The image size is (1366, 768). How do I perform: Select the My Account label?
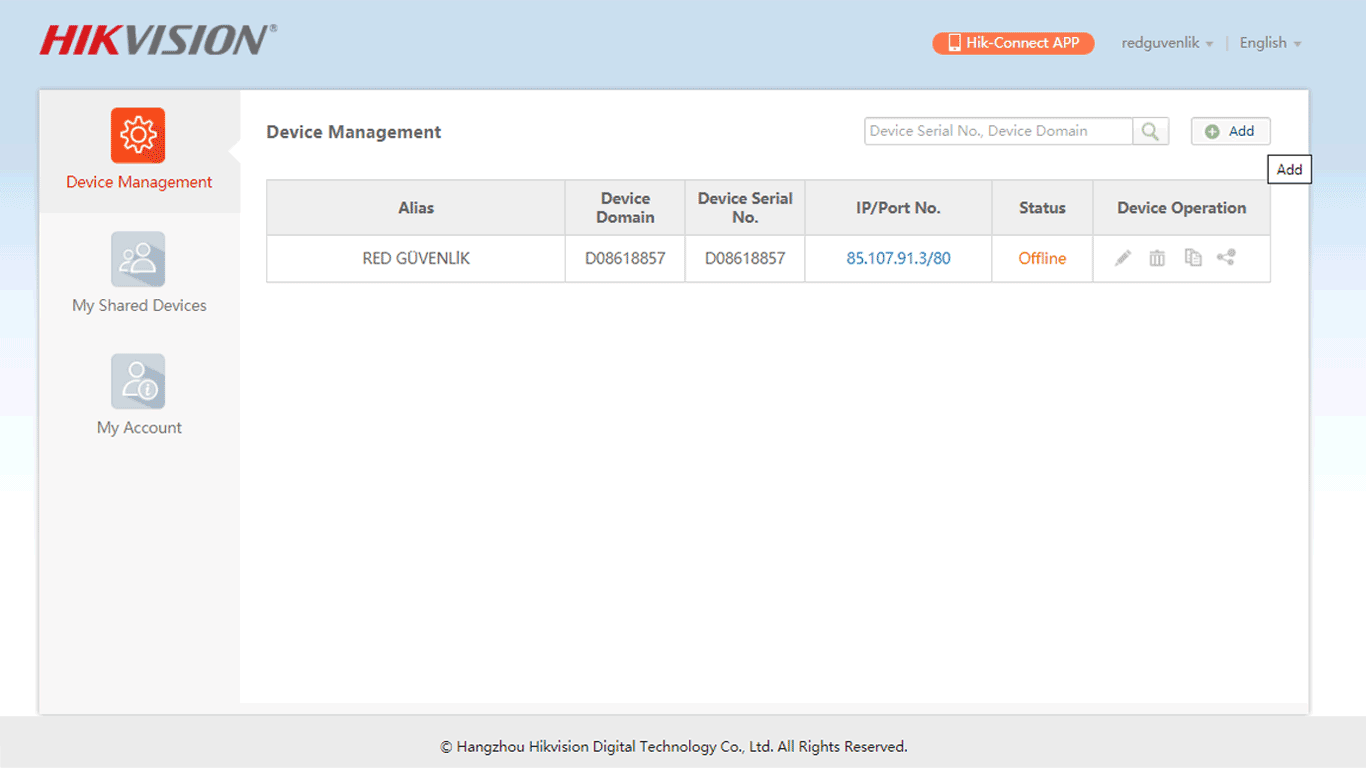click(139, 427)
